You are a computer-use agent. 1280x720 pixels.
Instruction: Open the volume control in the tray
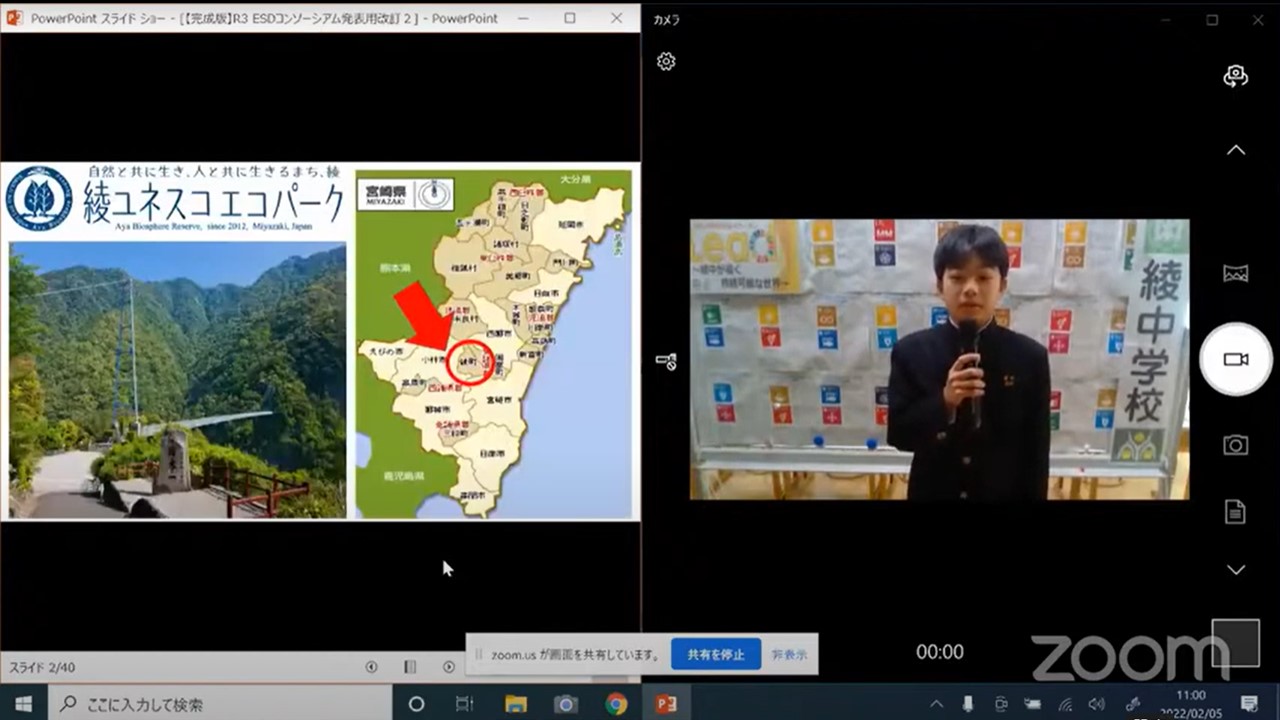point(1097,704)
